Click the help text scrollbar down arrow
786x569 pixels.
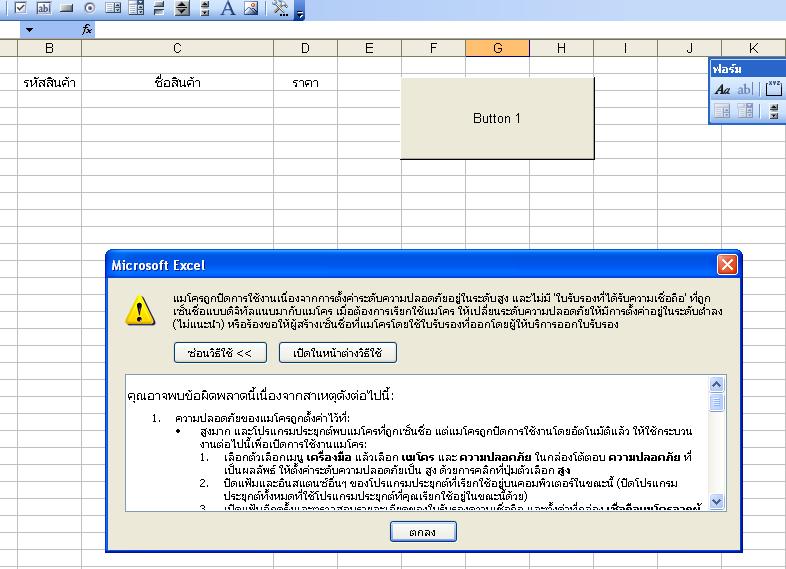pos(716,501)
